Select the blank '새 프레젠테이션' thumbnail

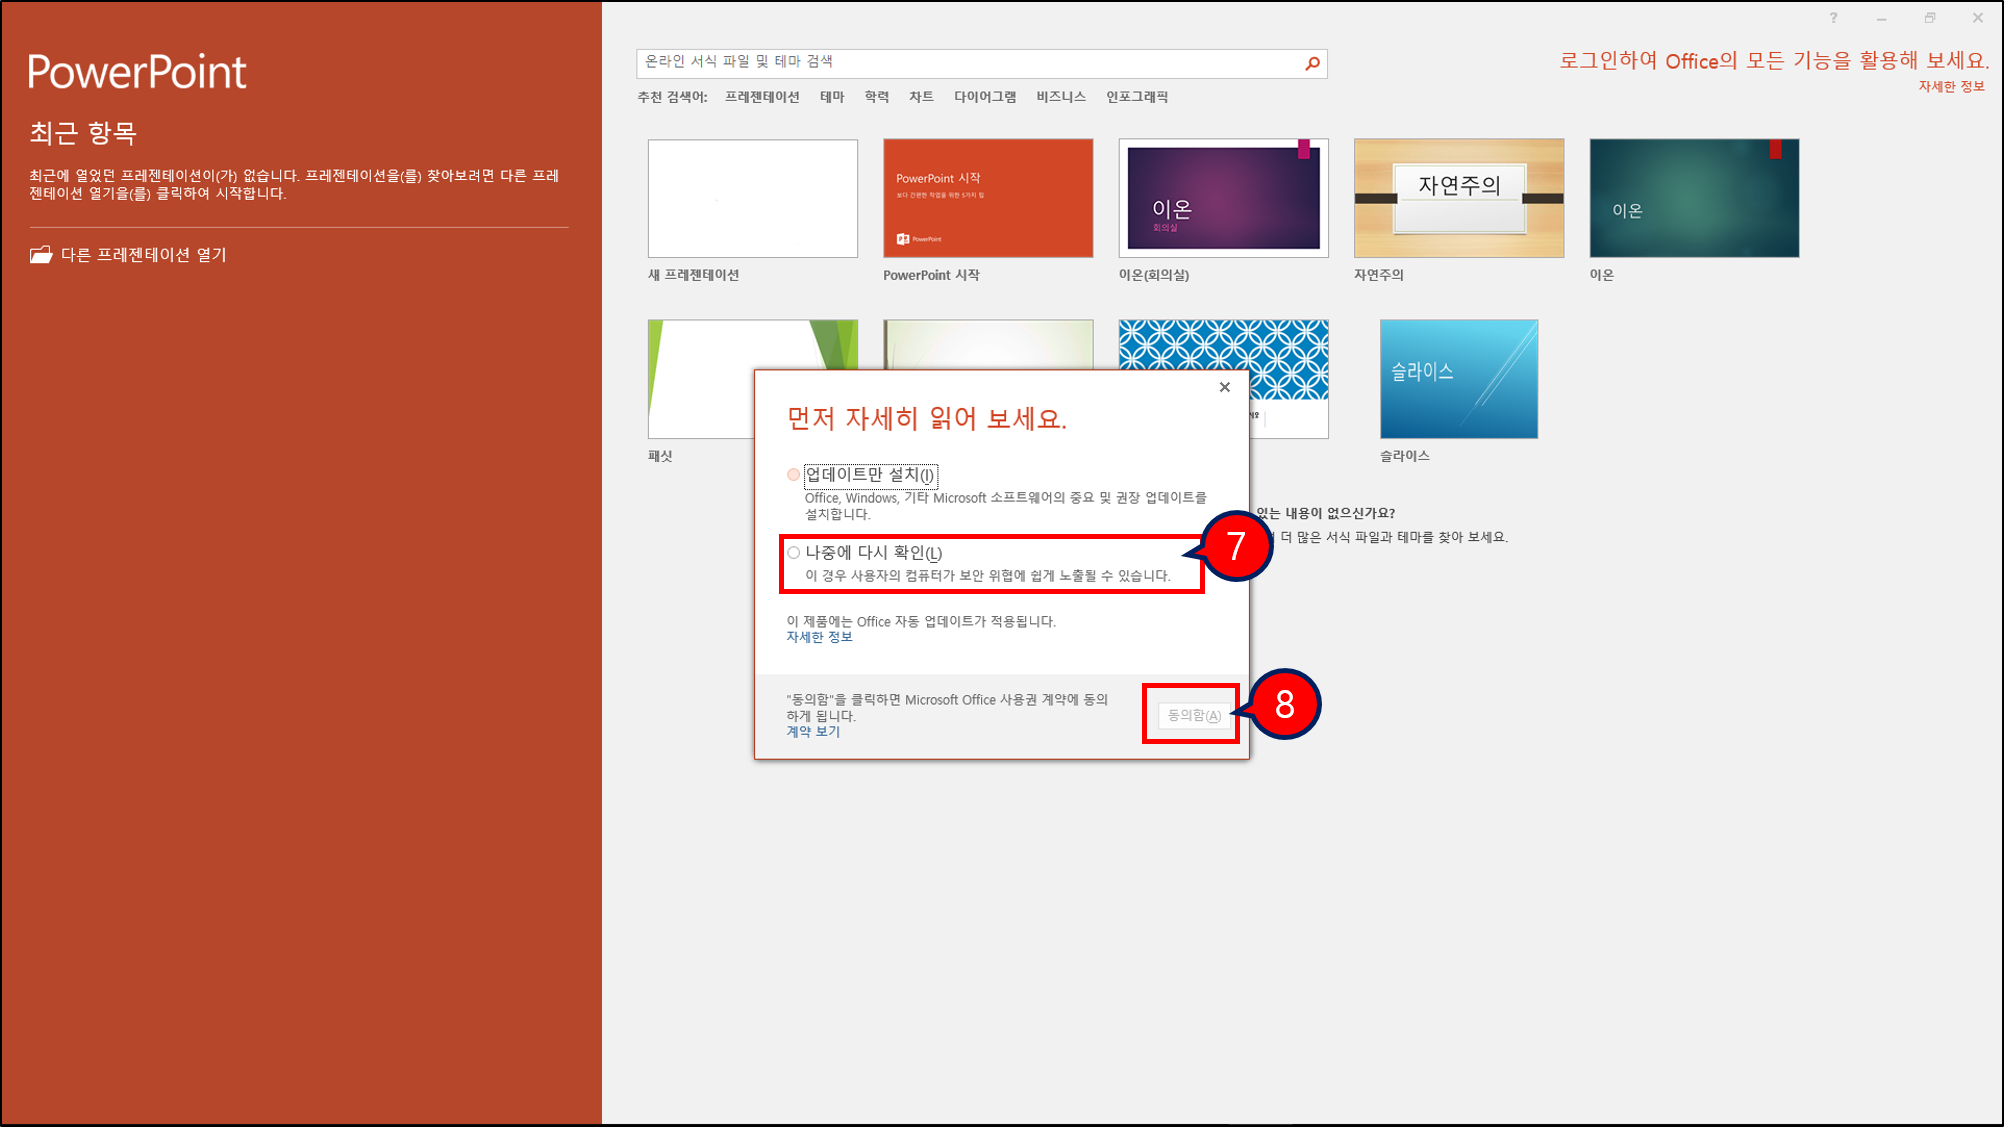752,198
